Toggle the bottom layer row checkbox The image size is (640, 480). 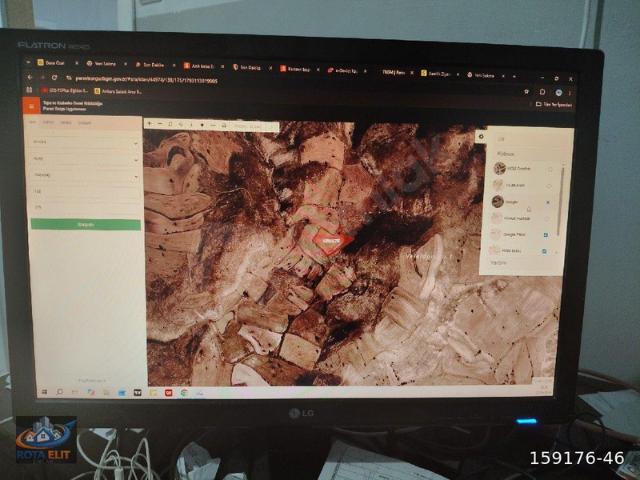[544, 251]
